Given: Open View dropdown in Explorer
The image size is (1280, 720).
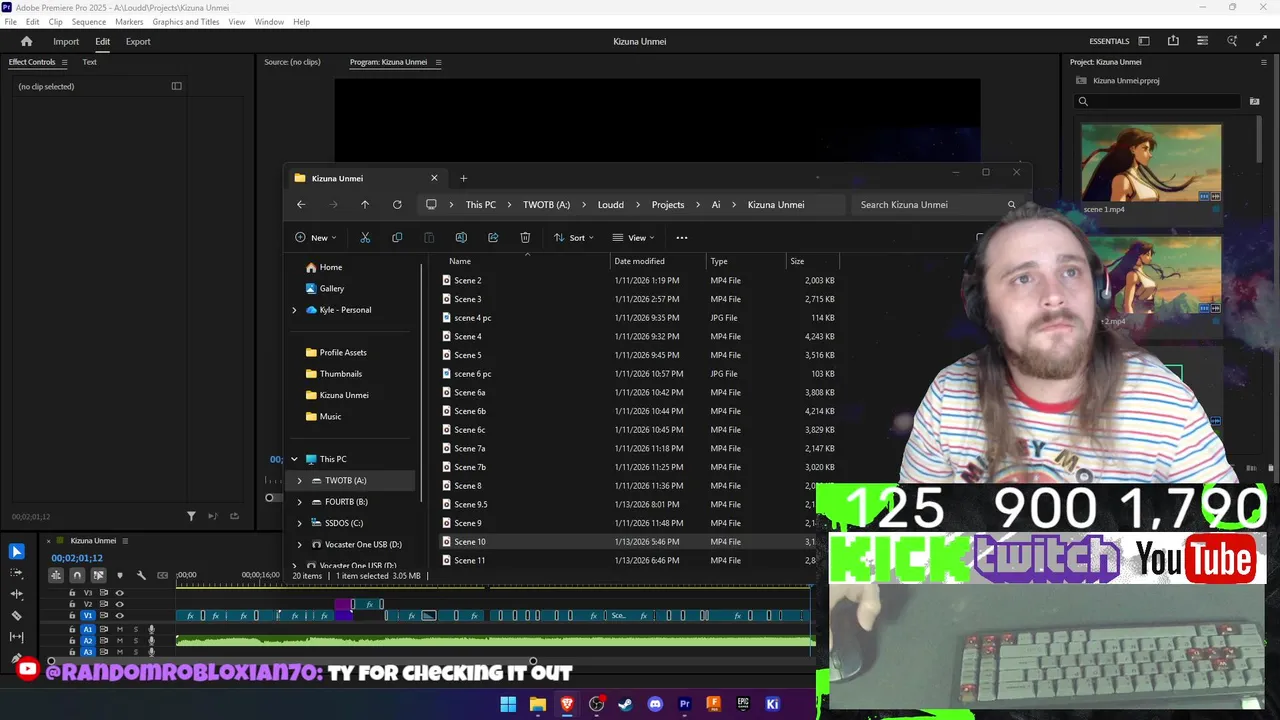Looking at the screenshot, I should click(x=634, y=237).
